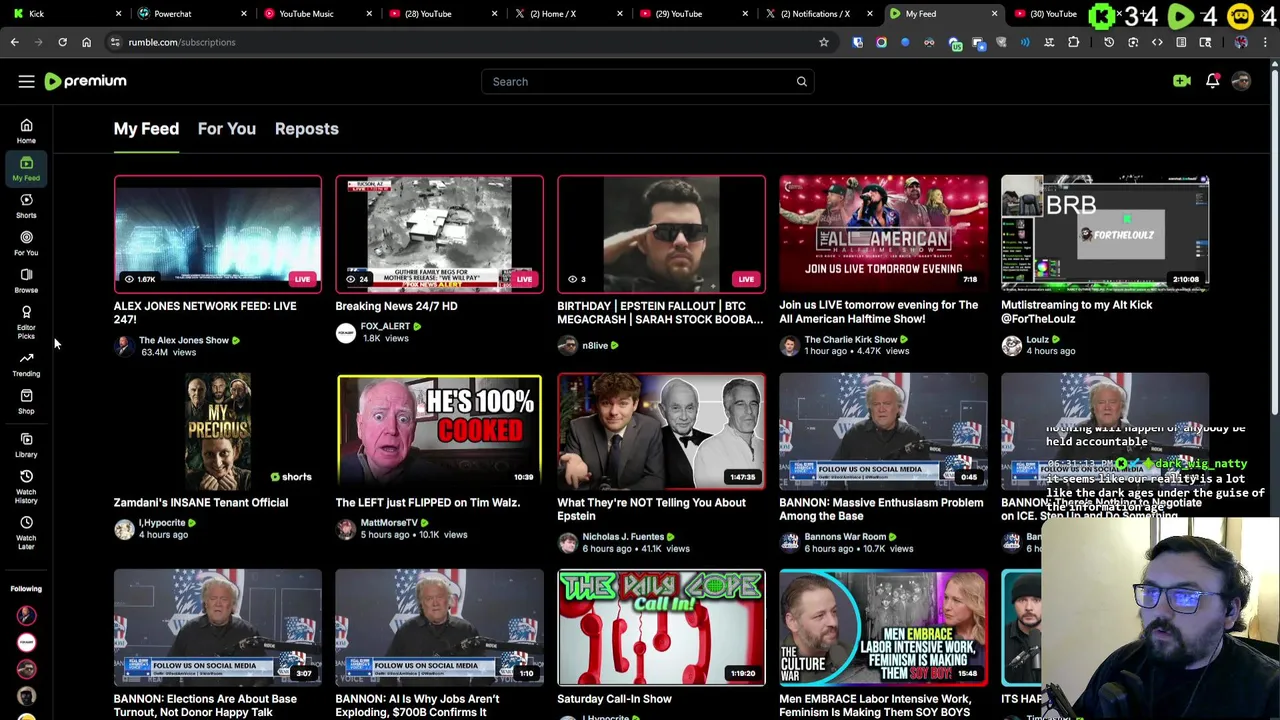
Task: Play the Alex Jones live thumbnail
Action: pyautogui.click(x=218, y=234)
